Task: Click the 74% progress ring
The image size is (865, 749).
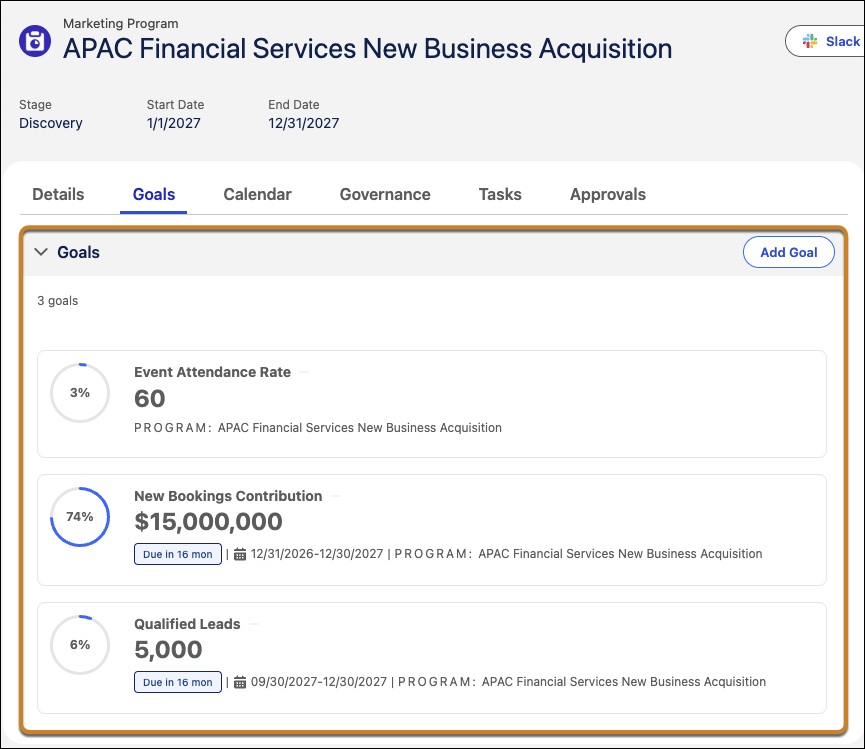Action: [x=80, y=517]
